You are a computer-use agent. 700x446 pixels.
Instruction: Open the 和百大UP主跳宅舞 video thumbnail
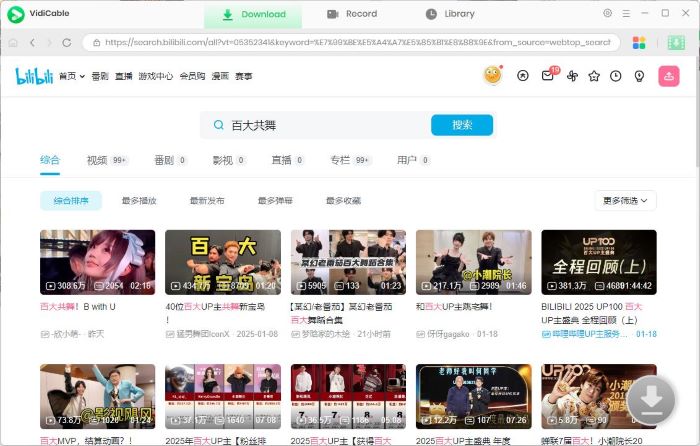point(474,263)
